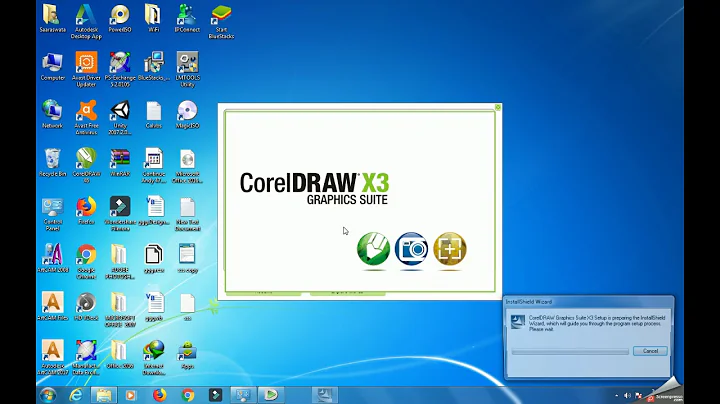Screen dimensions: 720x404
Task: Click the InstallShield Wizard progress bar
Action: tap(570, 351)
